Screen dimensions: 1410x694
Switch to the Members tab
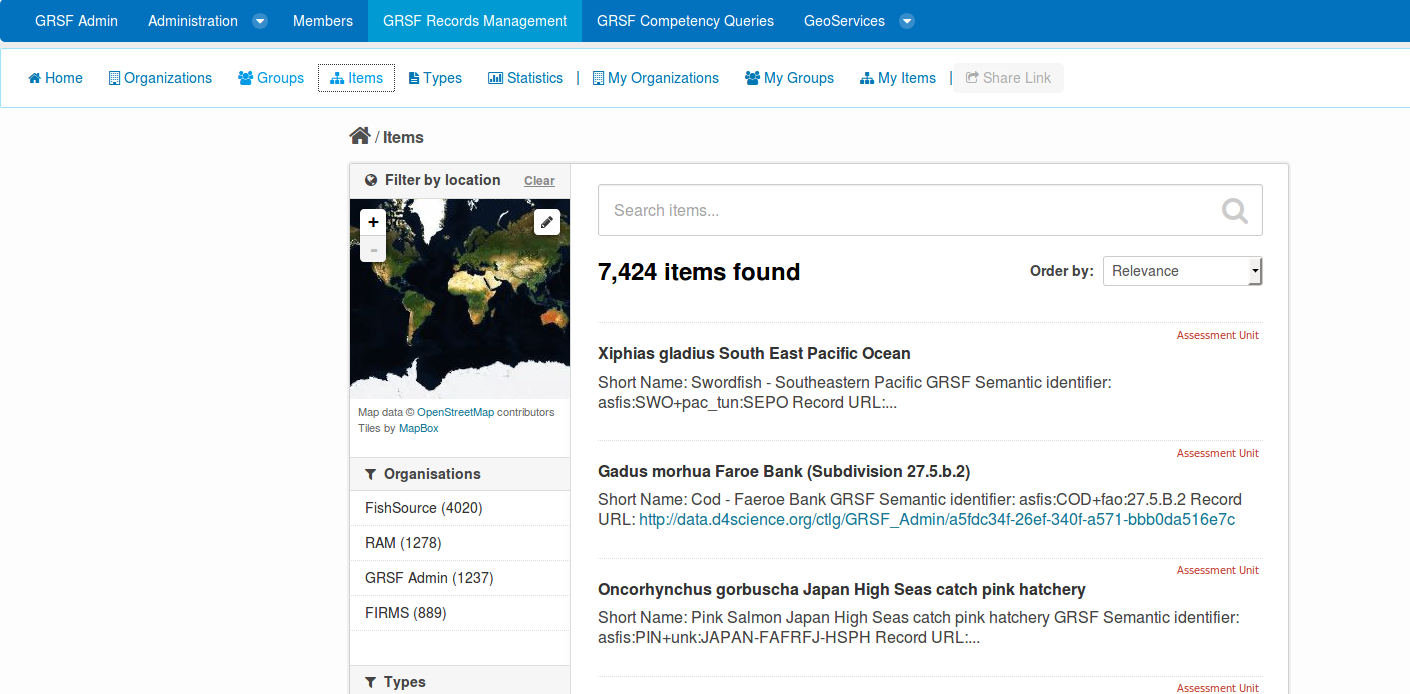point(322,21)
